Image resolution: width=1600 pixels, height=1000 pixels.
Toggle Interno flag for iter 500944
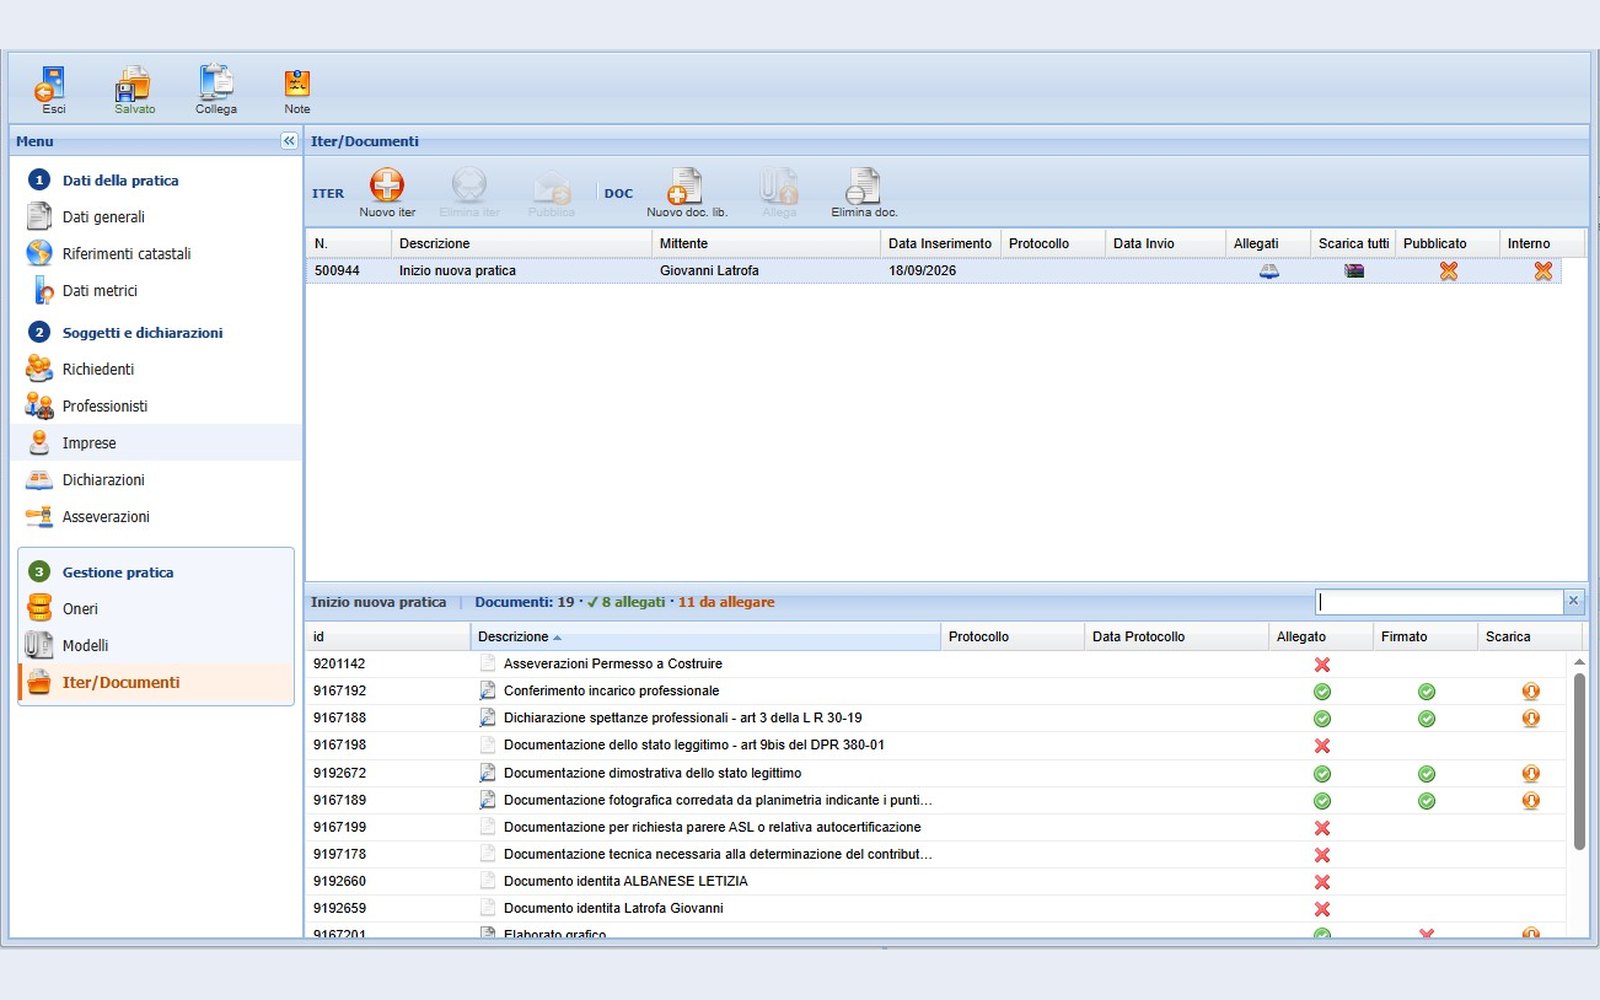1543,271
